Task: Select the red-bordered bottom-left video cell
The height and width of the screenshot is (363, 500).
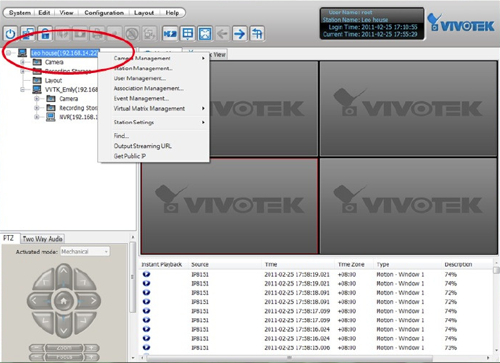Action: [229, 206]
